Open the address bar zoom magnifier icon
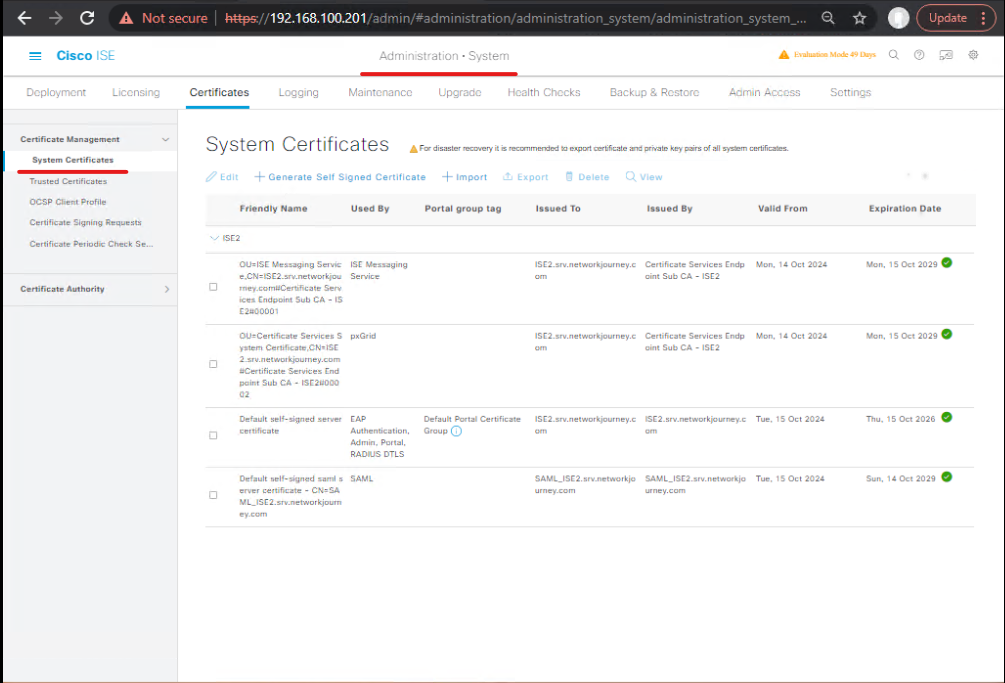Viewport: 1005px width, 683px height. click(828, 18)
